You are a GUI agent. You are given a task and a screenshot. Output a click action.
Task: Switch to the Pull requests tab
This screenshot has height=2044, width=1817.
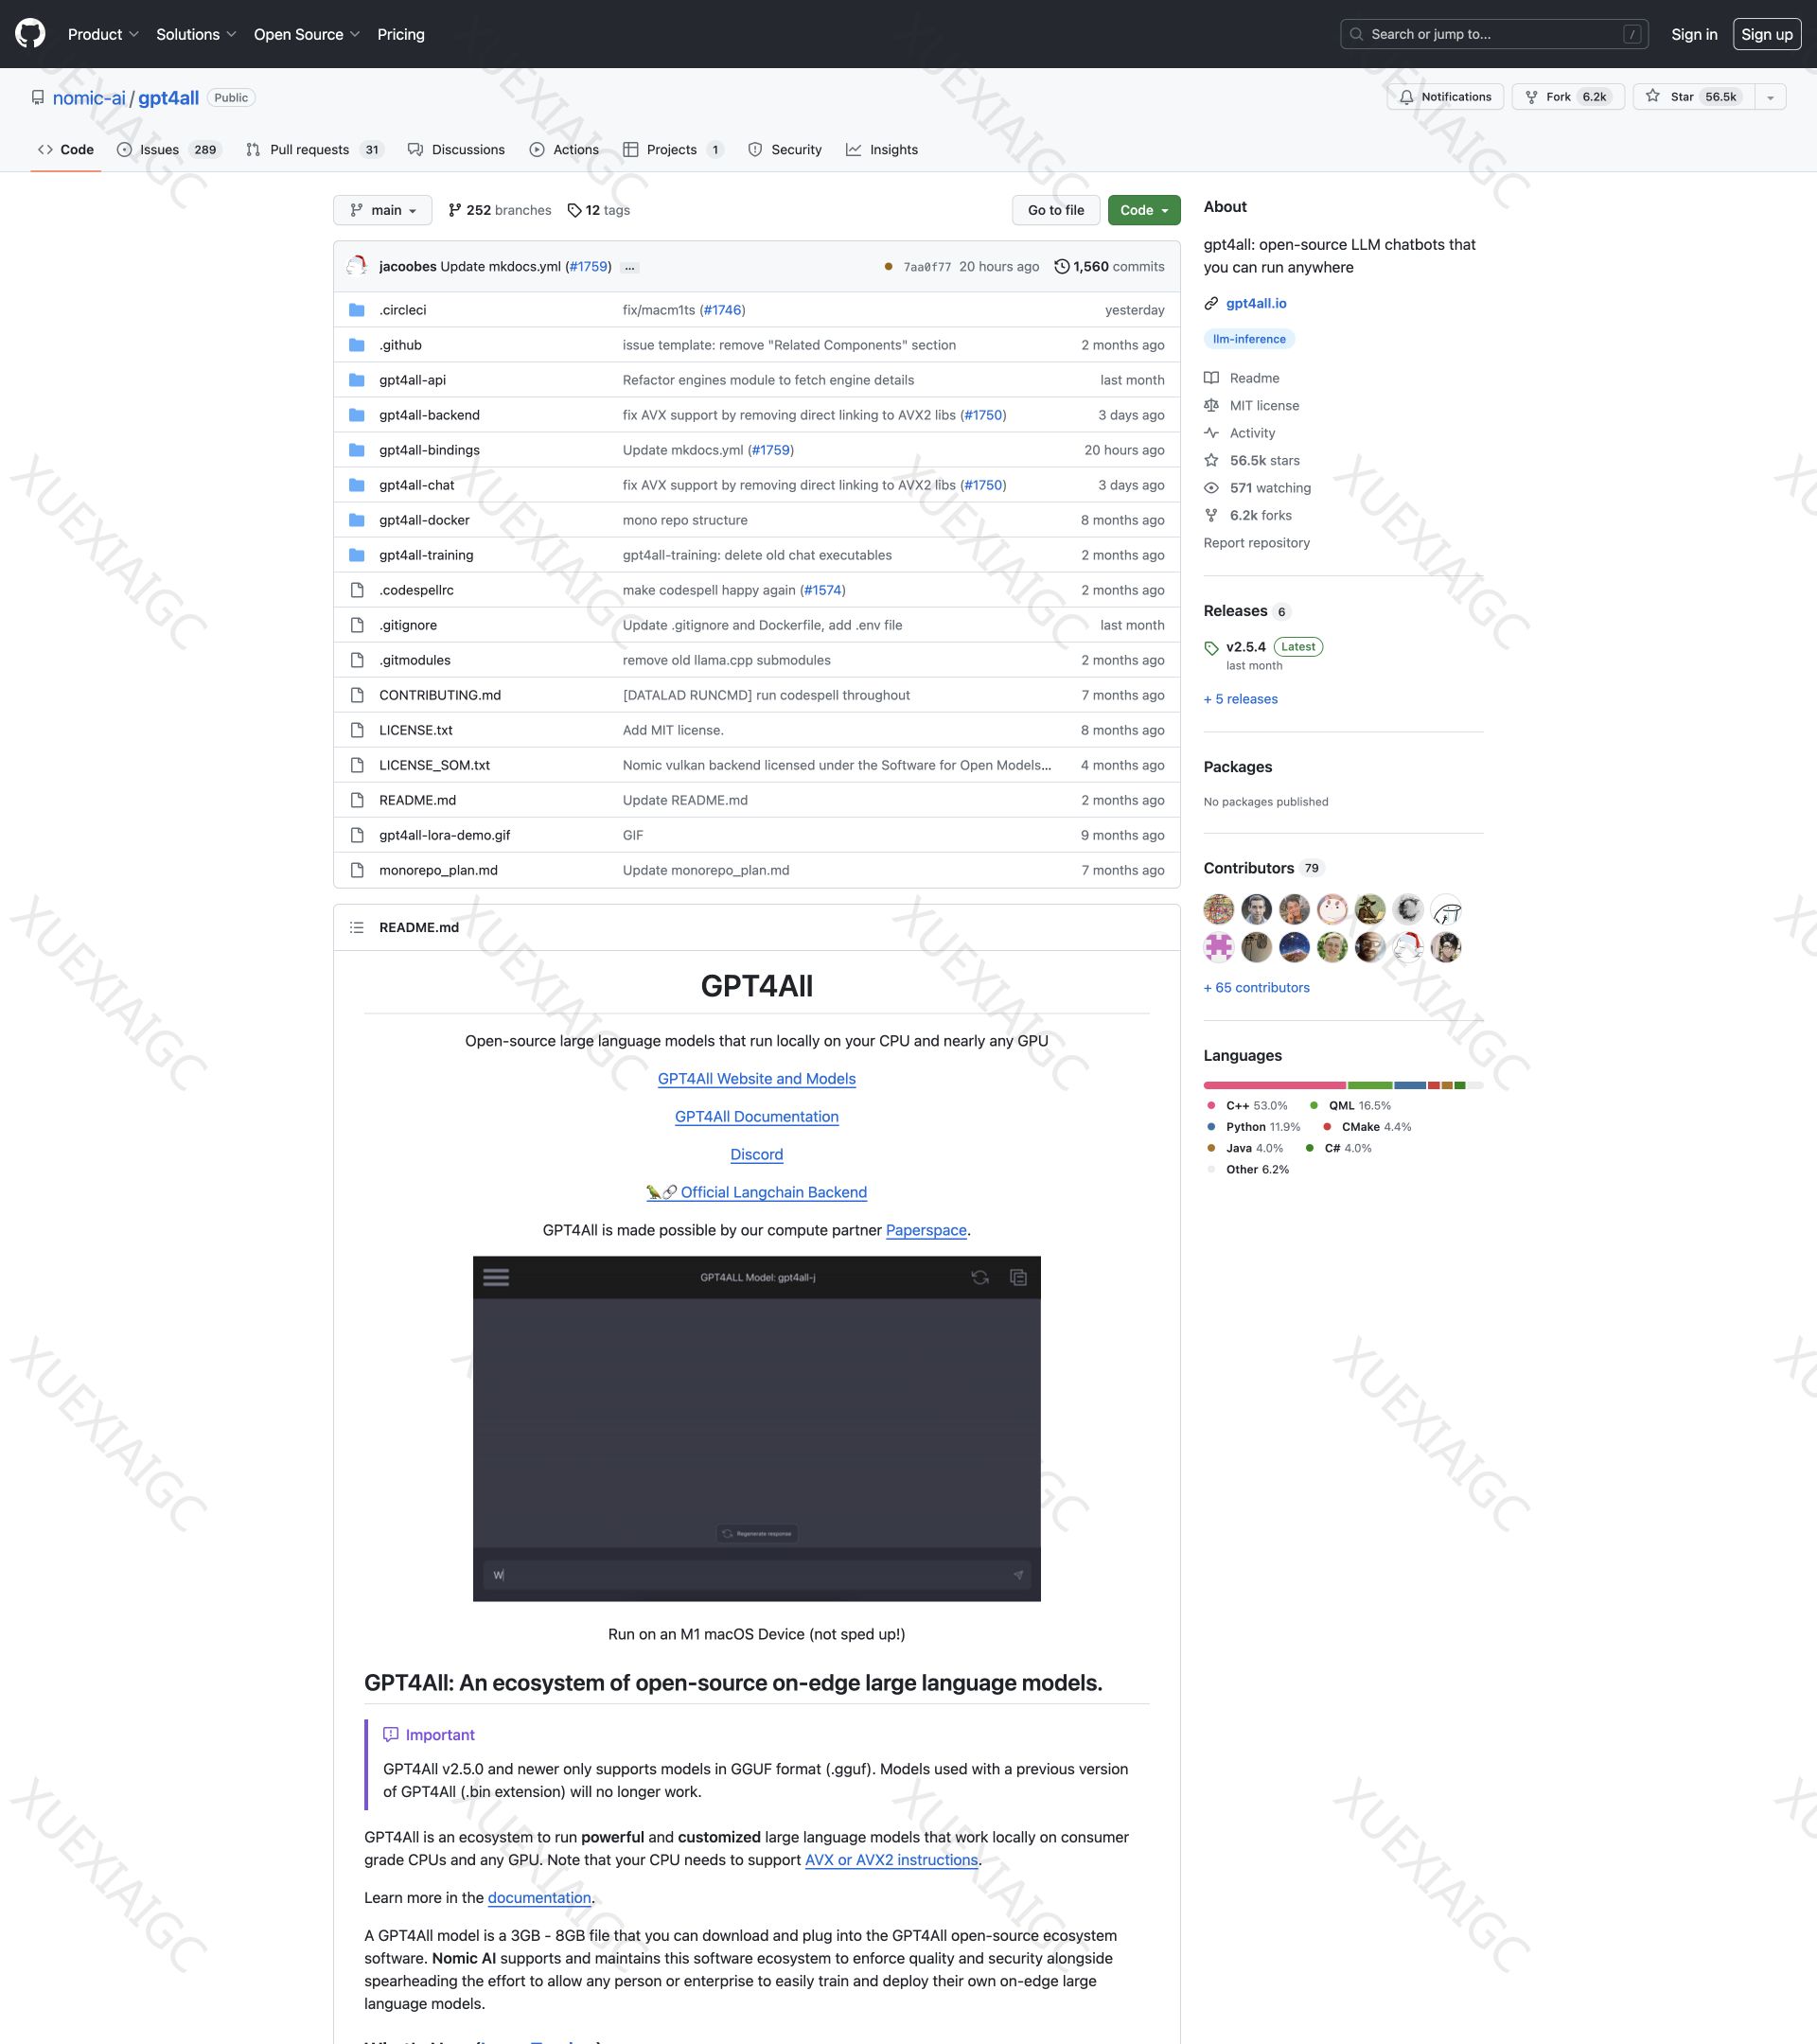pyautogui.click(x=309, y=150)
